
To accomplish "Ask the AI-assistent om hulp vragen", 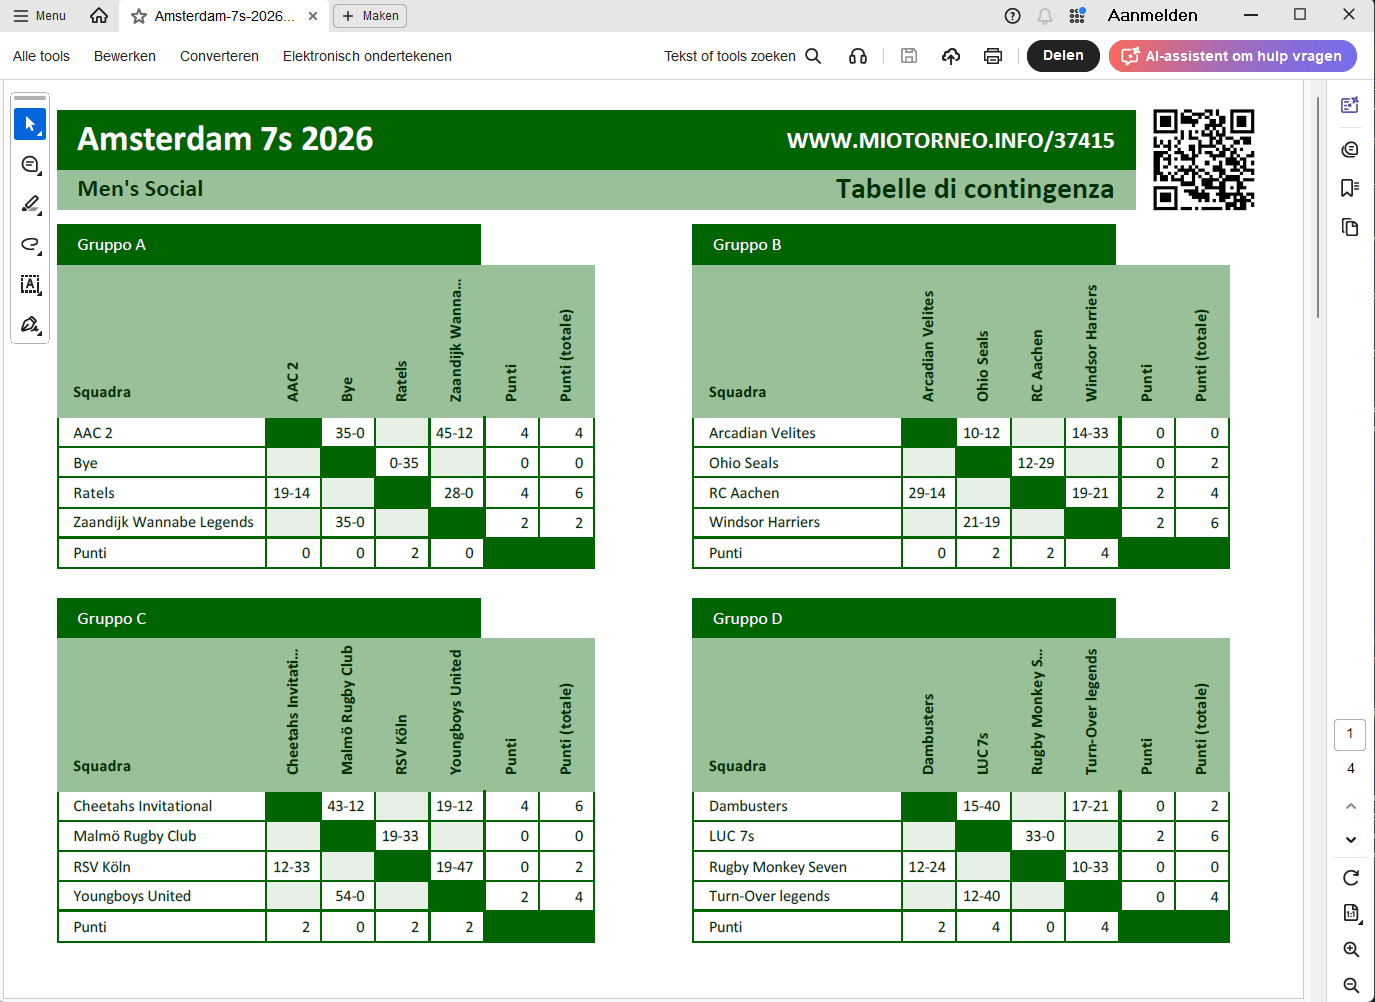I will tap(1232, 56).
